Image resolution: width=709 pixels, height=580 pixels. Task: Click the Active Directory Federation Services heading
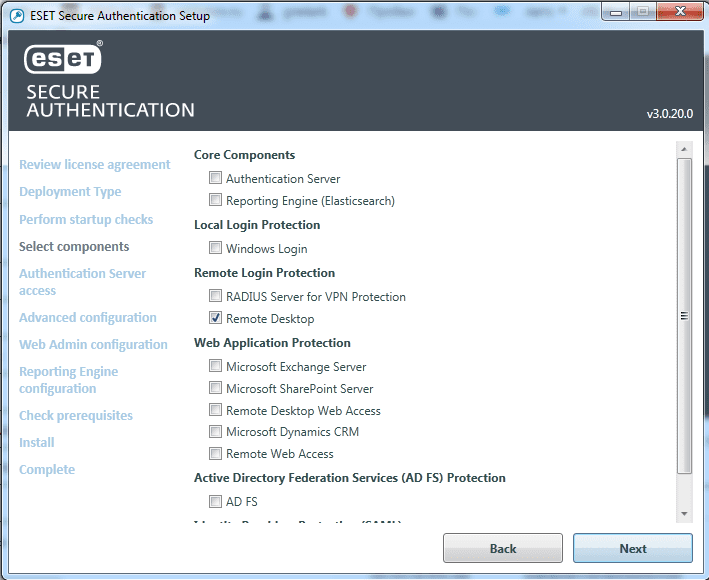tap(350, 478)
